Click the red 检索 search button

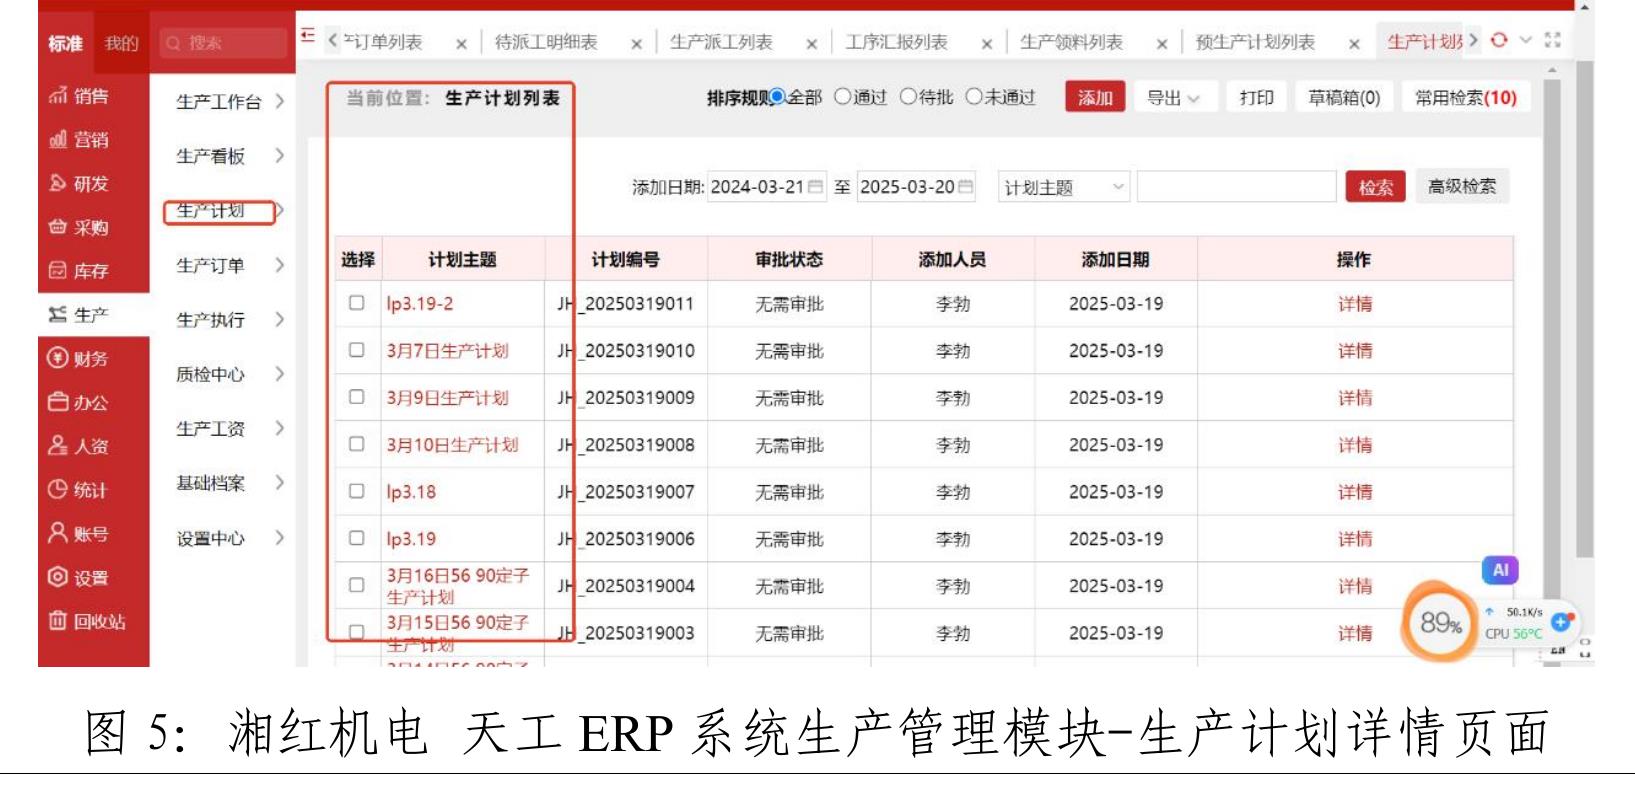[x=1376, y=187]
